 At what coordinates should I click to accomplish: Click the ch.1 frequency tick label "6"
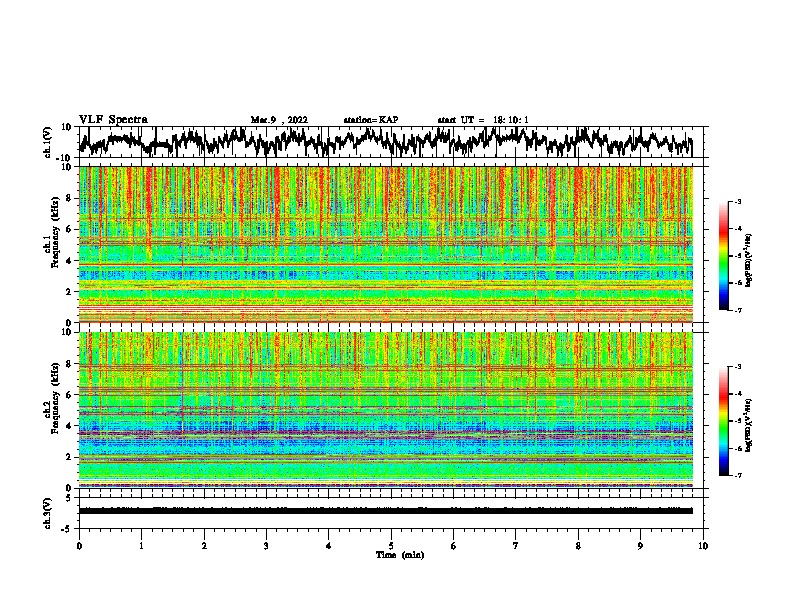70,229
